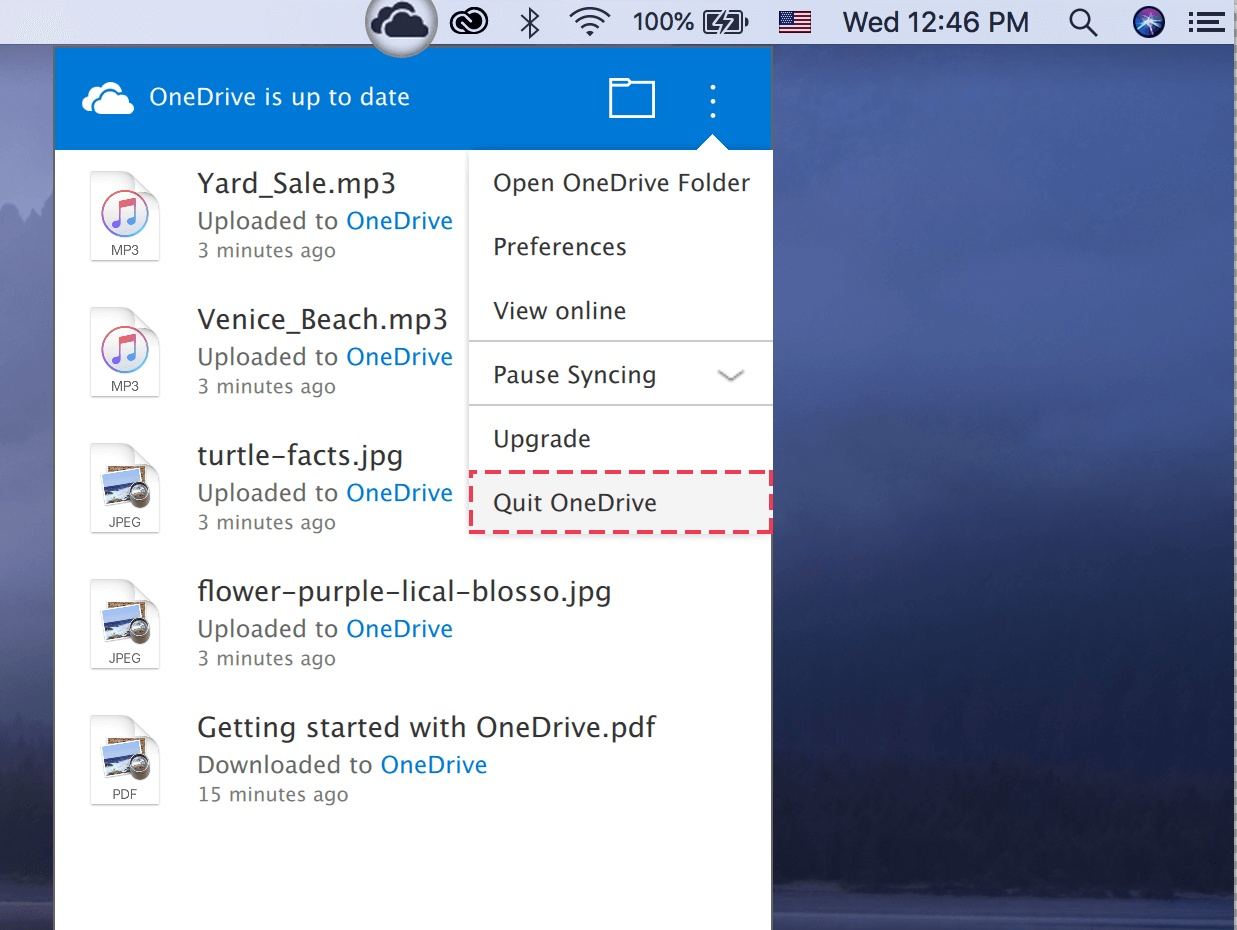The width and height of the screenshot is (1237, 930).
Task: Launch Siri from the menu bar
Action: pos(1149,22)
